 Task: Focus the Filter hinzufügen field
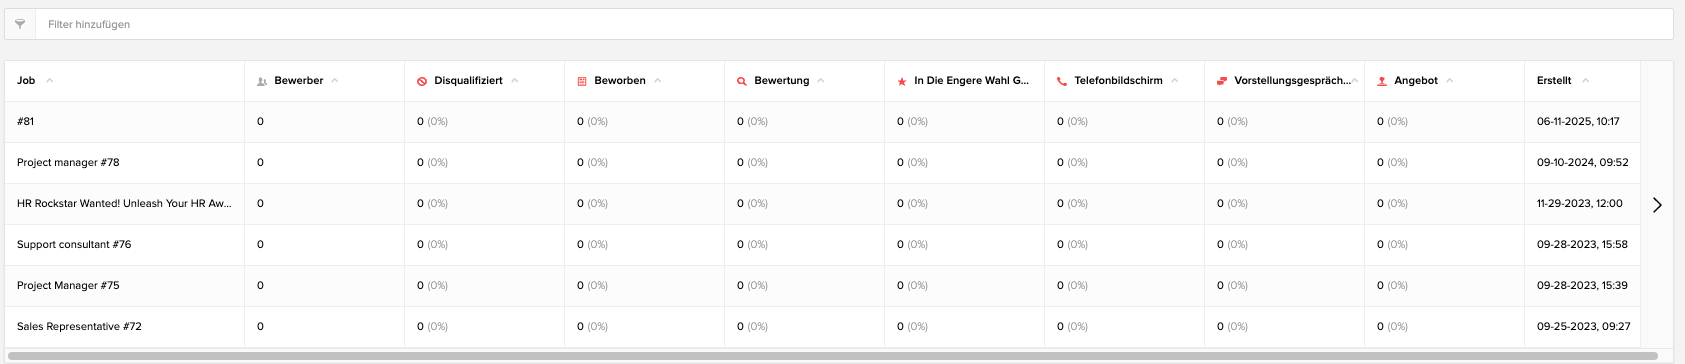tap(854, 24)
